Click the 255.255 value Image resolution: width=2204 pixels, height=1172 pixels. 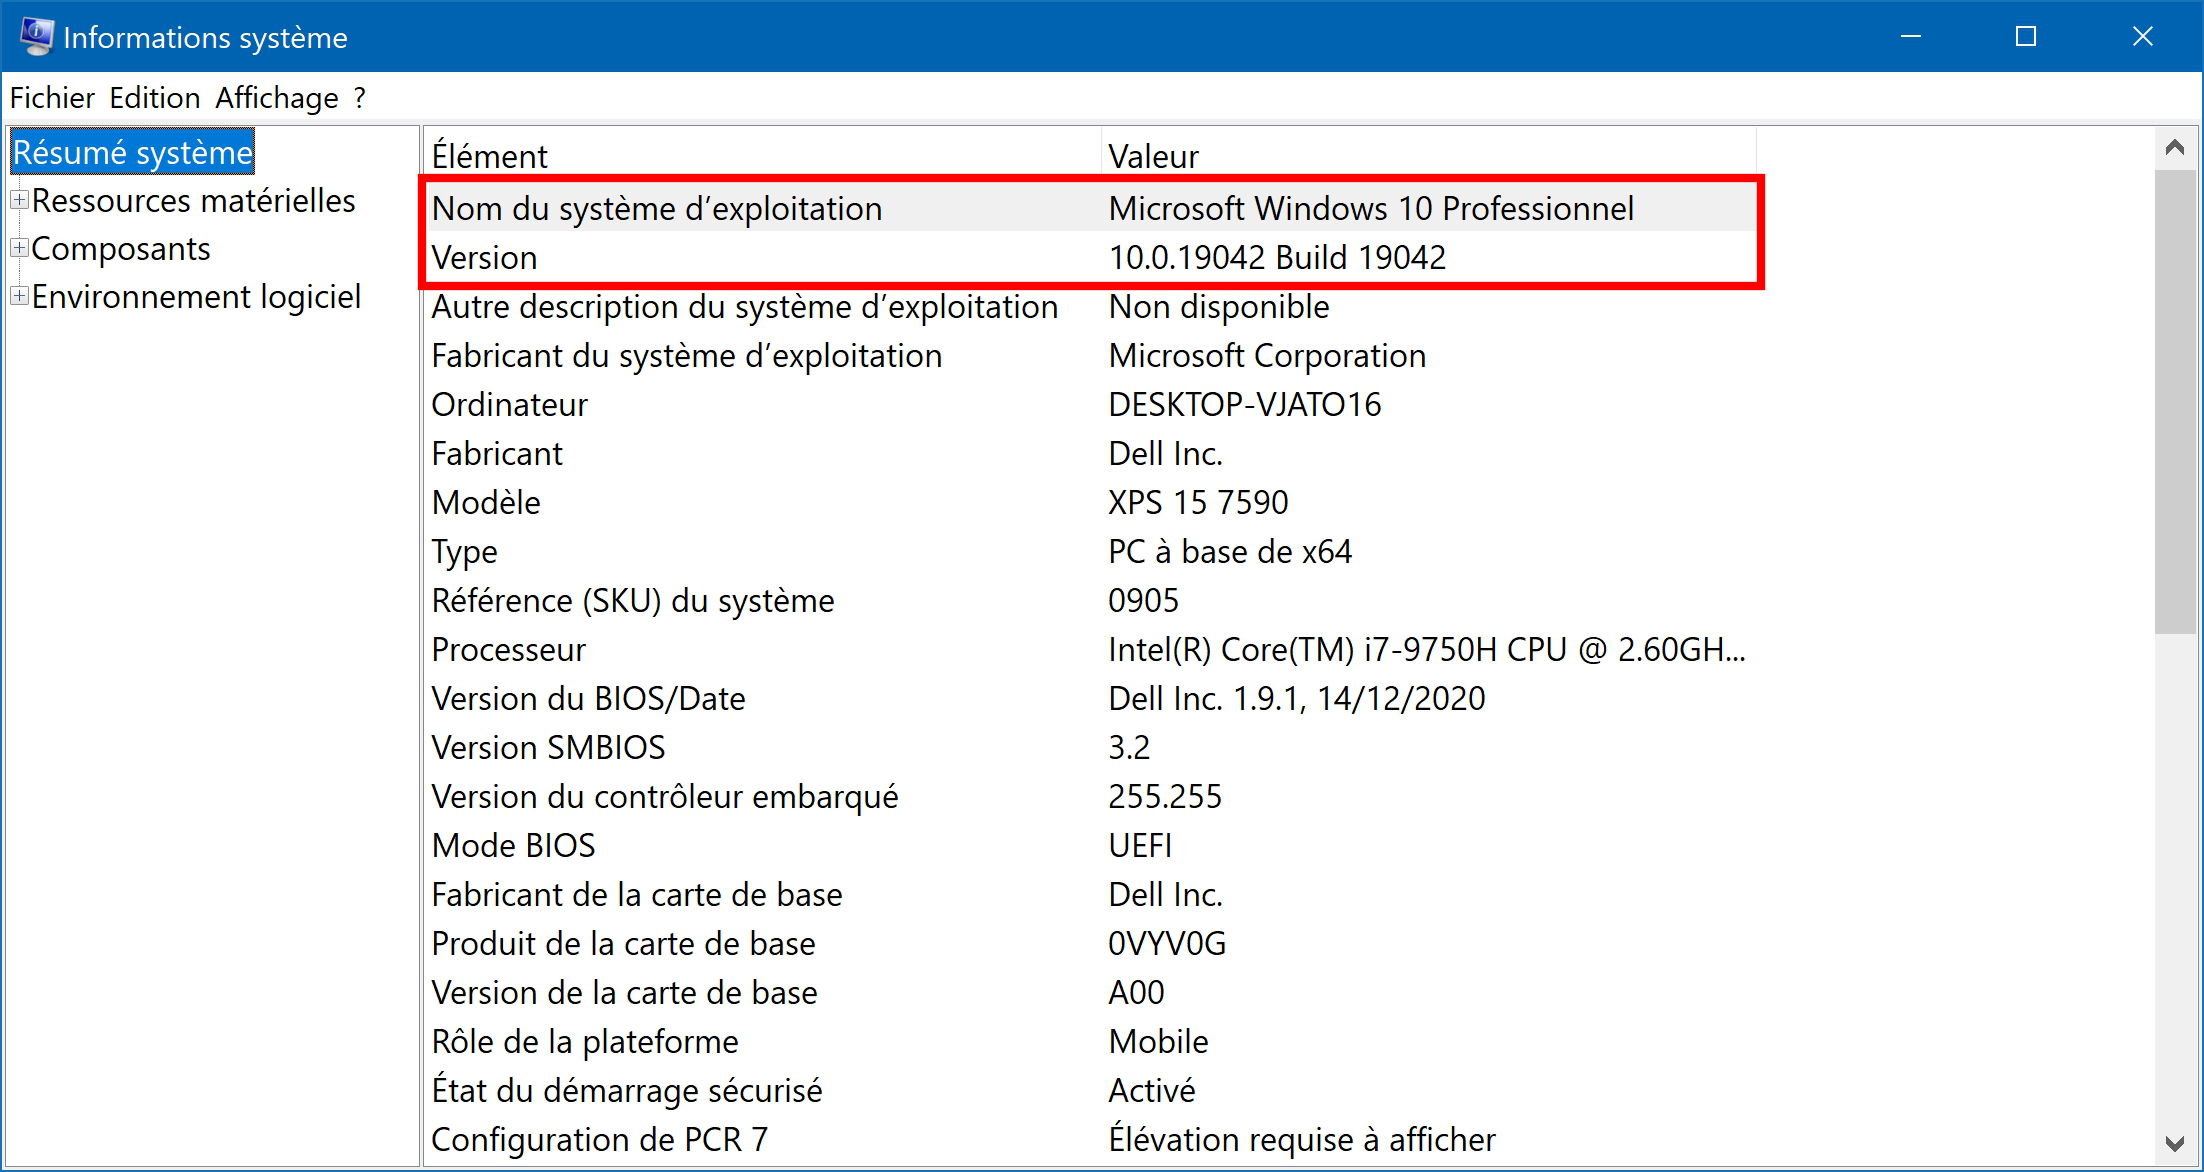pyautogui.click(x=1165, y=796)
